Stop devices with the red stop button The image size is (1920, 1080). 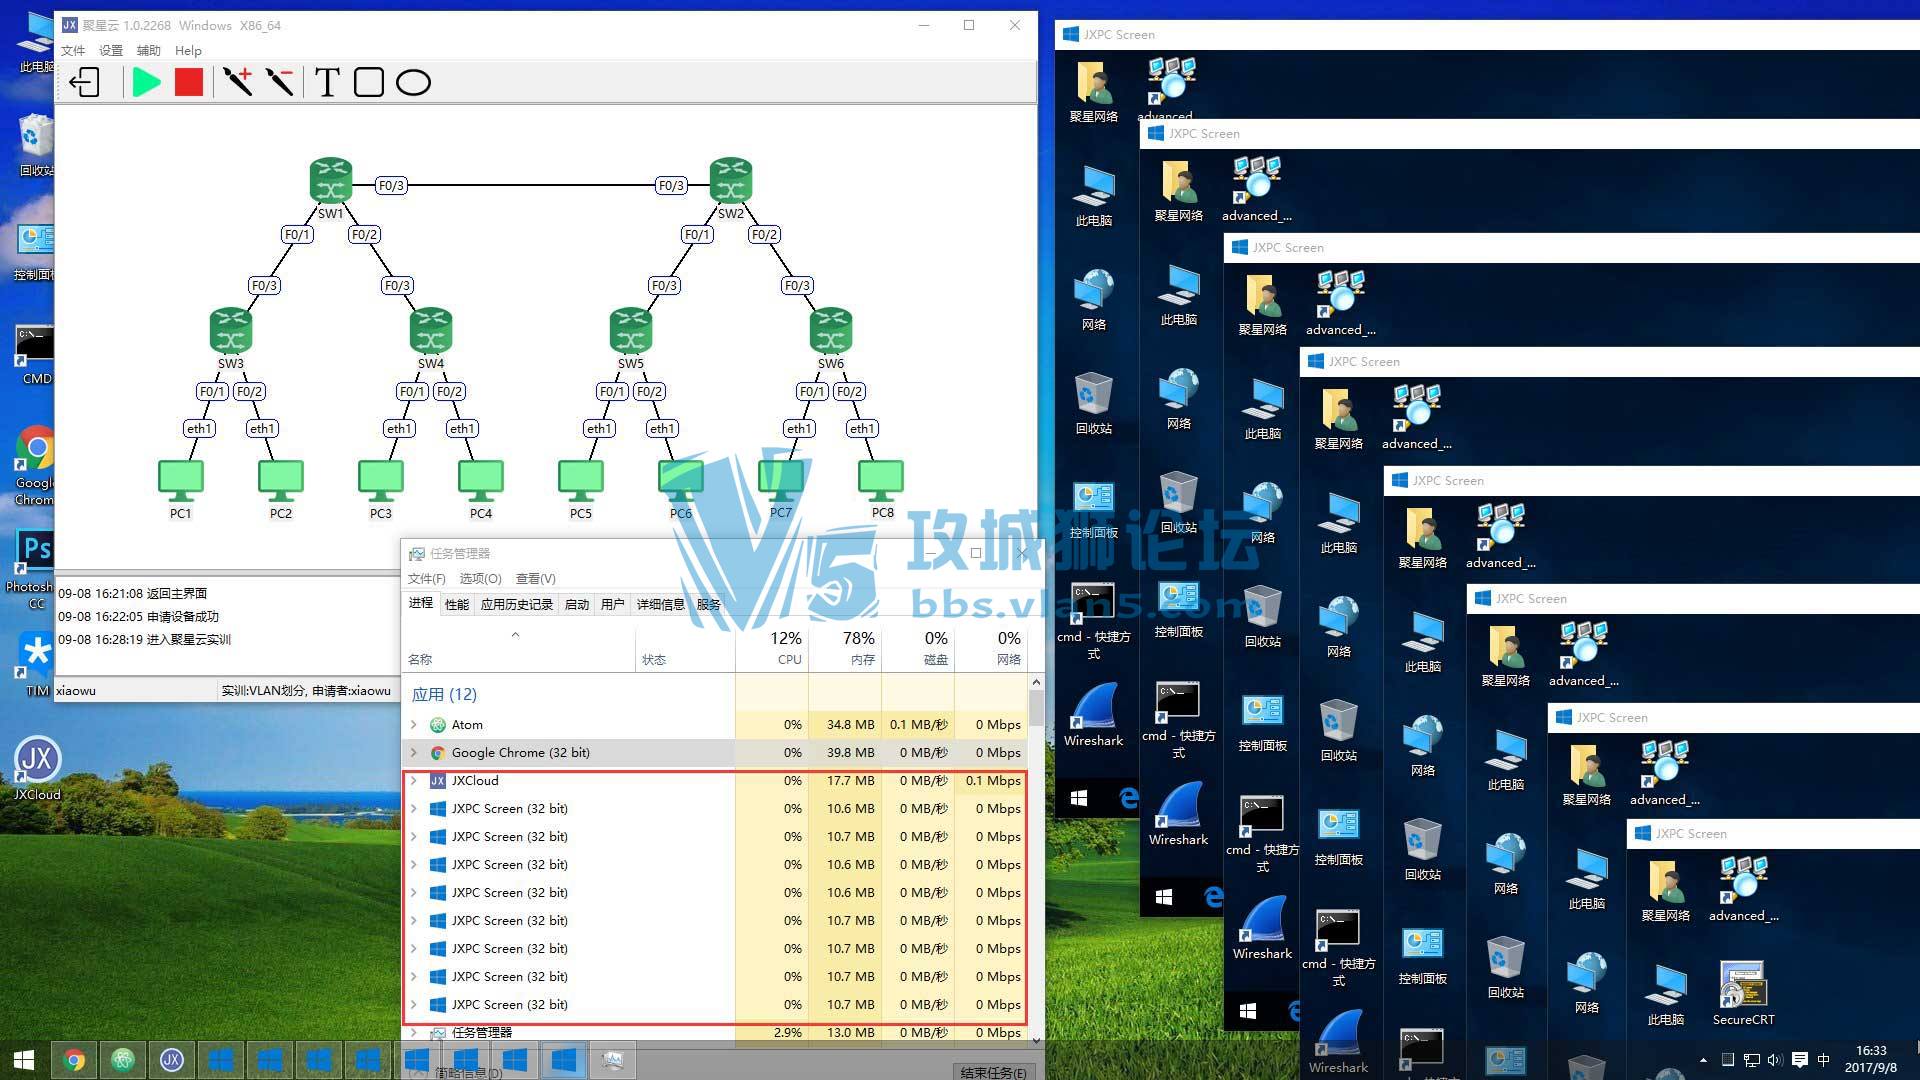189,82
